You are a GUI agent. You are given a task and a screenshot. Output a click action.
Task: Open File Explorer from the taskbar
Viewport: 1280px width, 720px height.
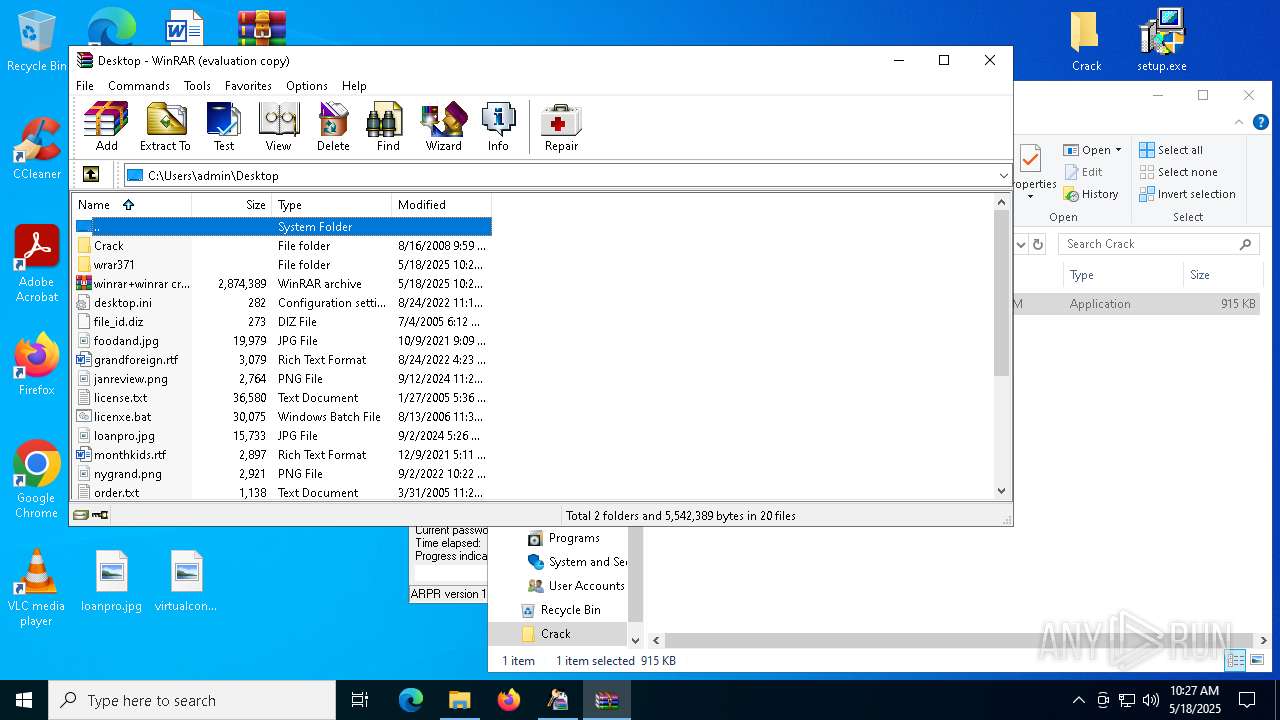(x=459, y=700)
